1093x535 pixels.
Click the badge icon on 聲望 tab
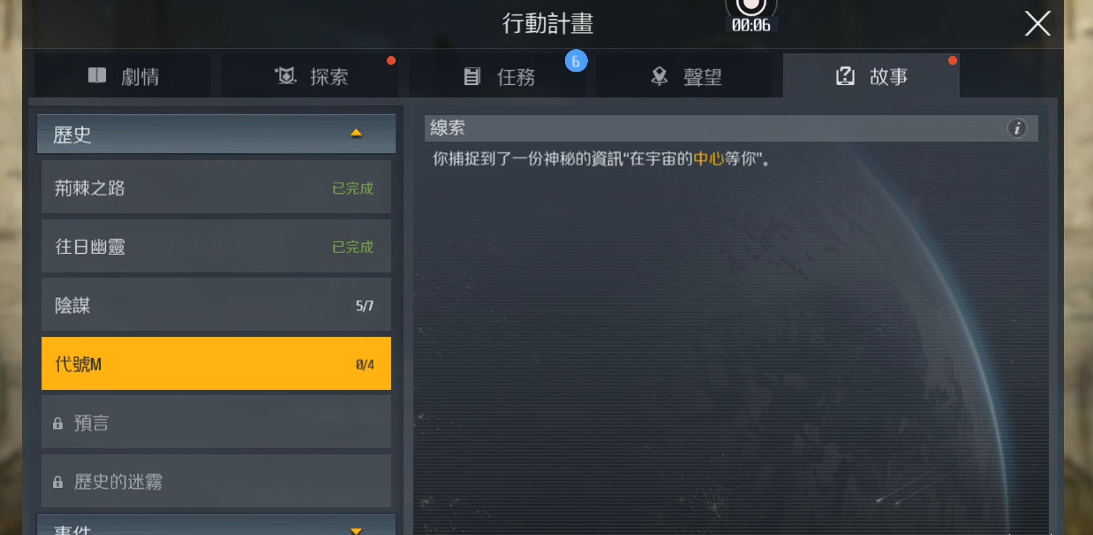pyautogui.click(x=659, y=77)
